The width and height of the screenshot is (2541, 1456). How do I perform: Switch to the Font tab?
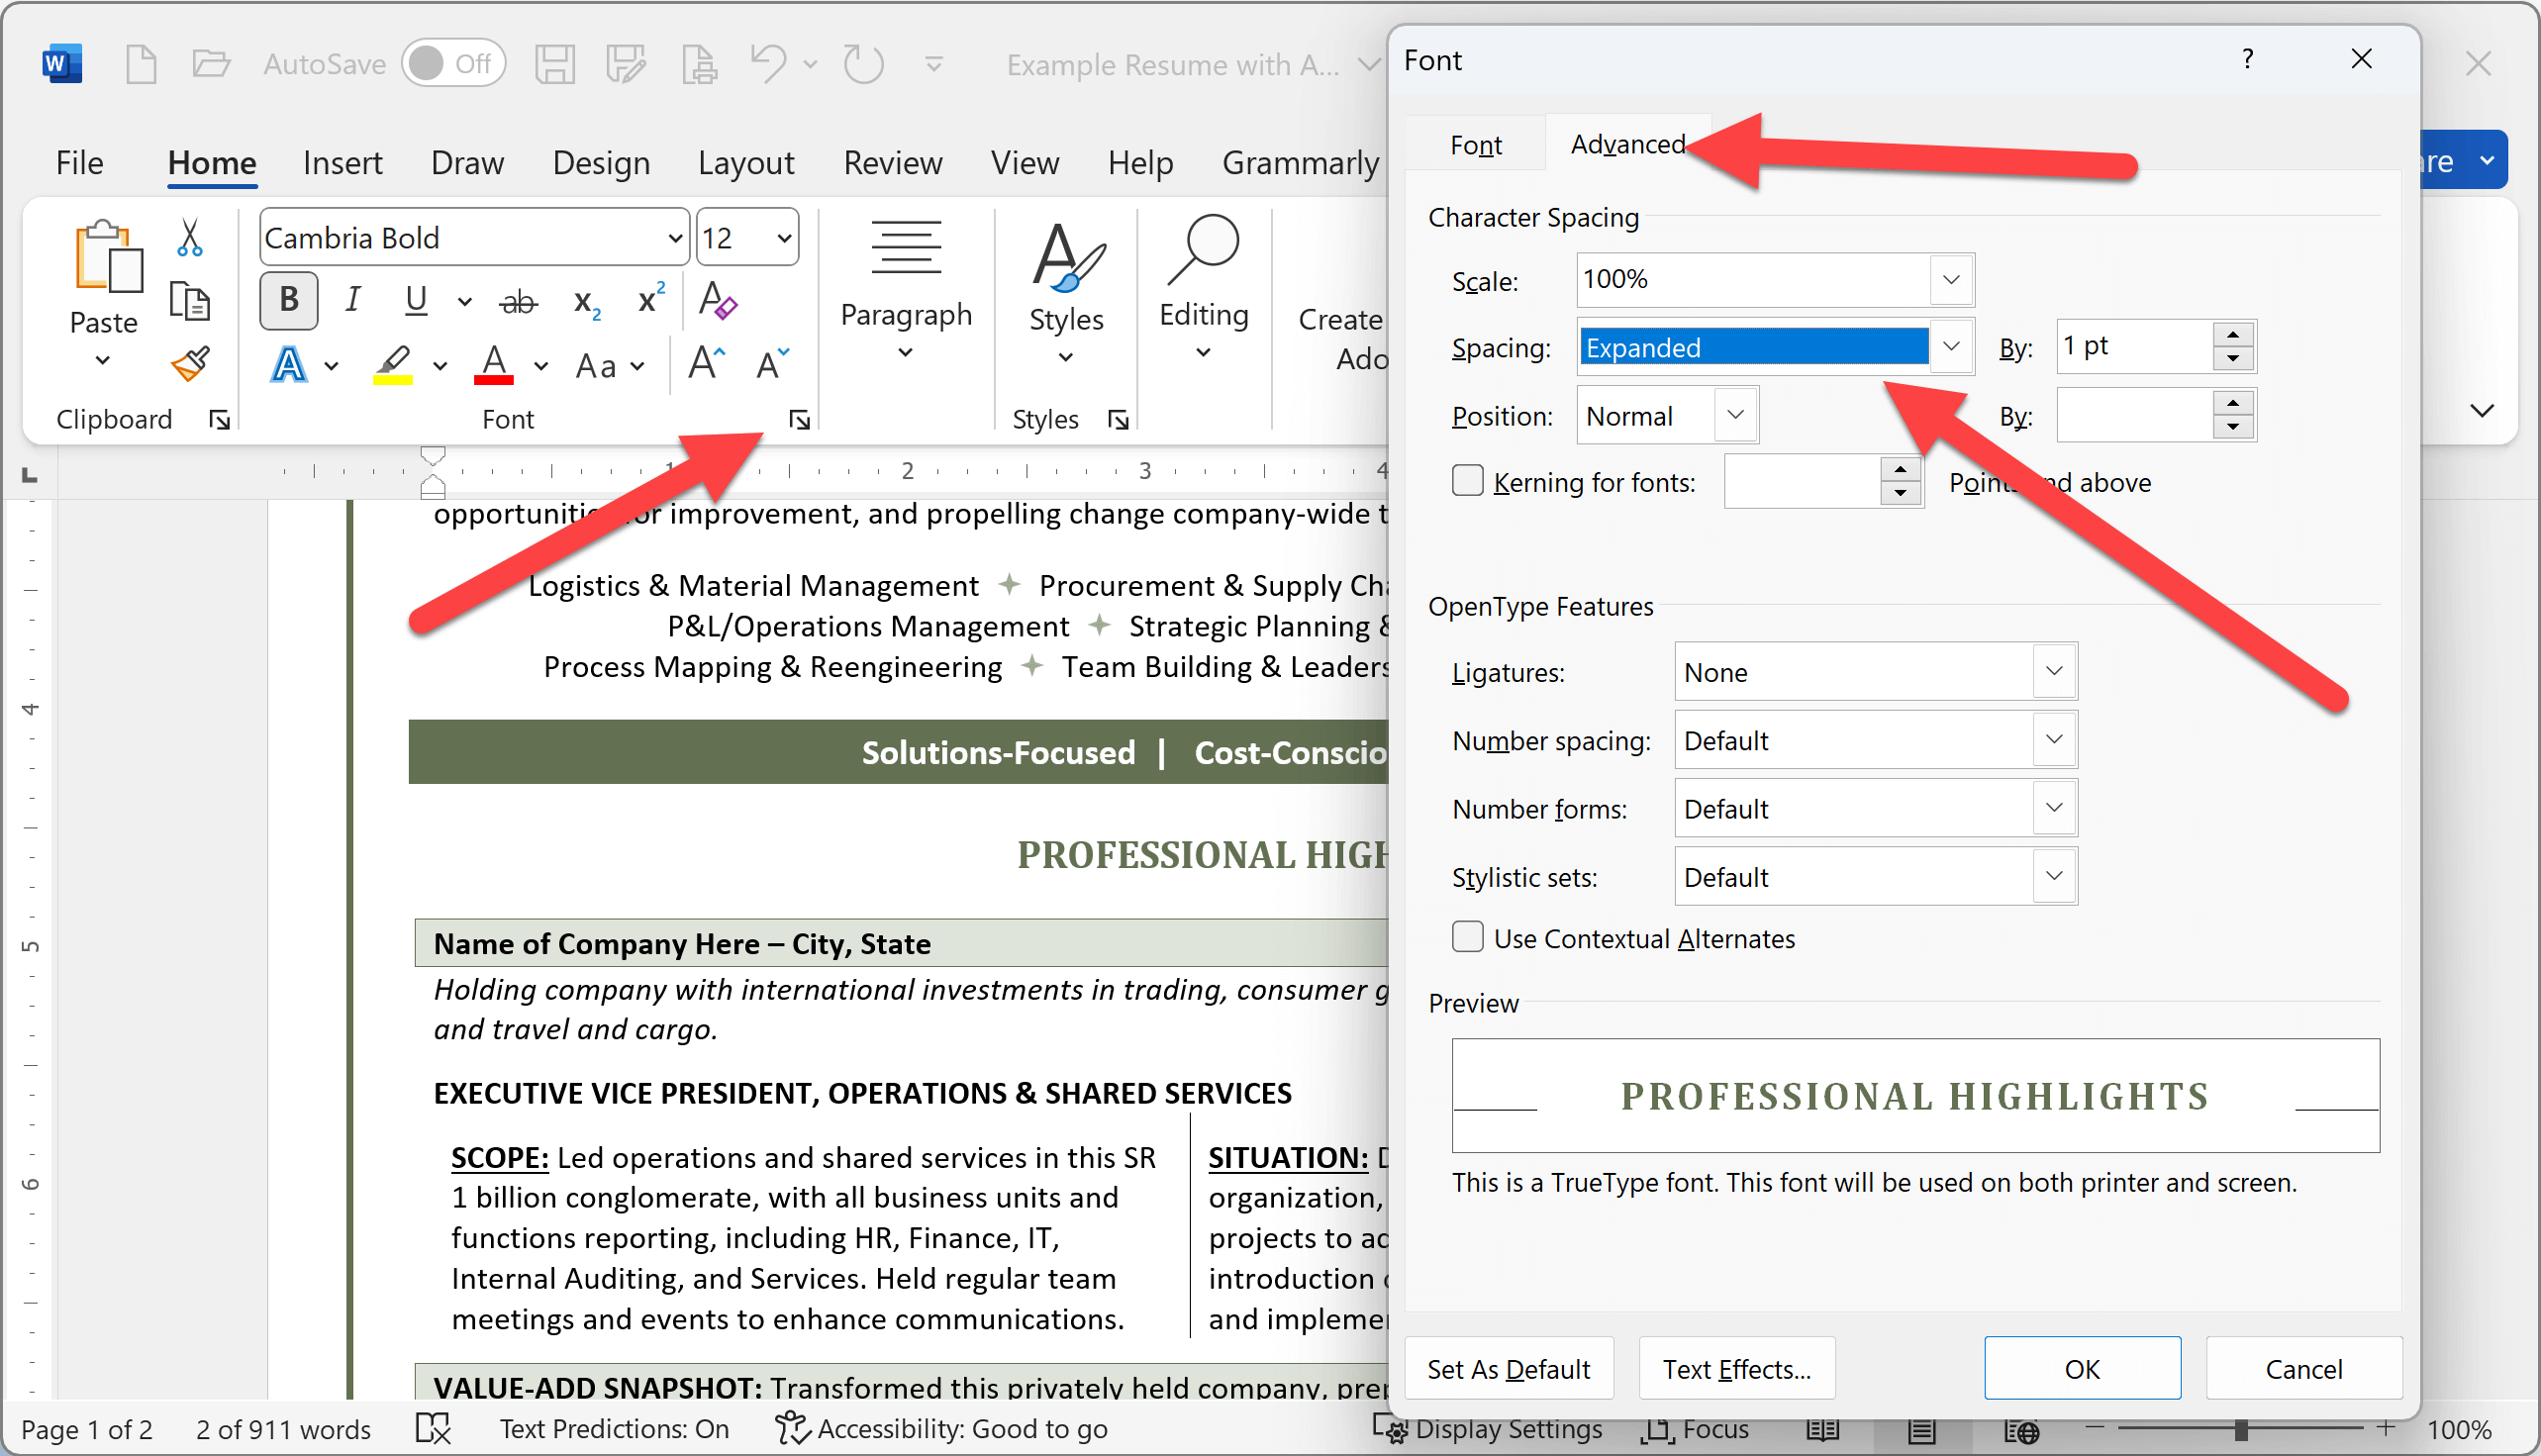(x=1477, y=146)
